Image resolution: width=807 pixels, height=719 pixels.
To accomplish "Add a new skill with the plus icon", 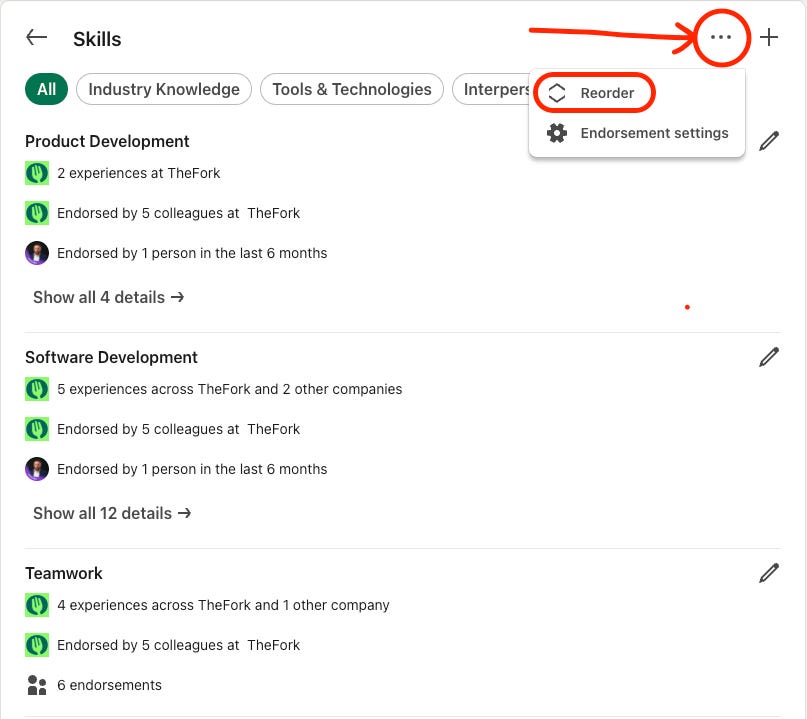I will (769, 37).
